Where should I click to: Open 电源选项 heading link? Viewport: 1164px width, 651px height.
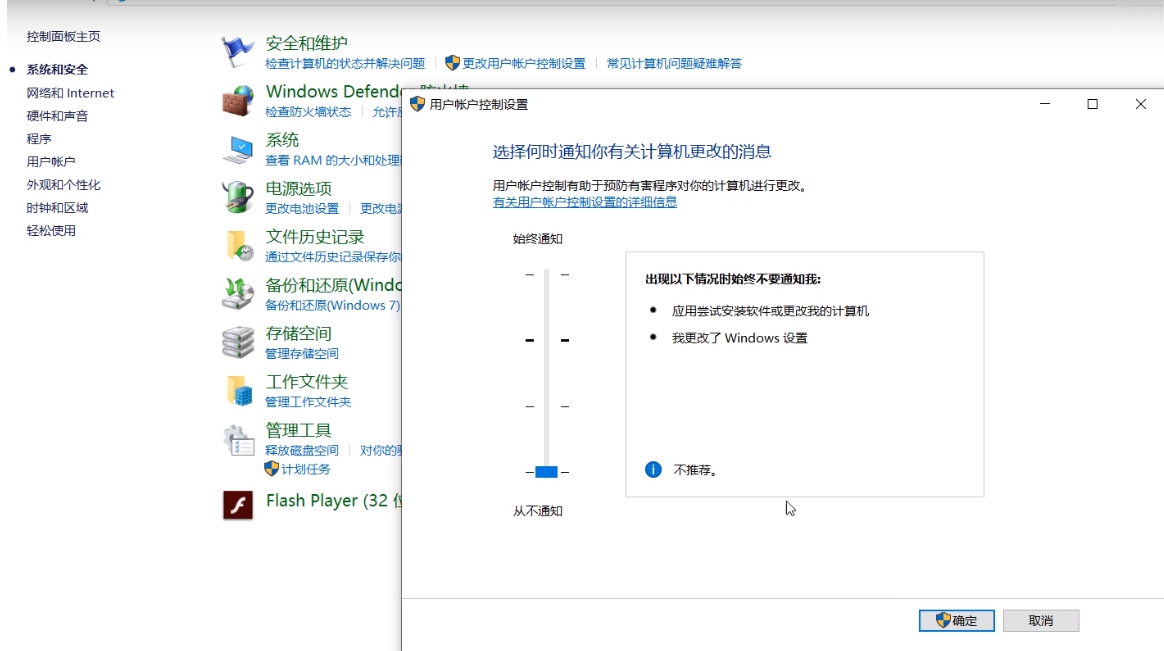pyautogui.click(x=298, y=189)
